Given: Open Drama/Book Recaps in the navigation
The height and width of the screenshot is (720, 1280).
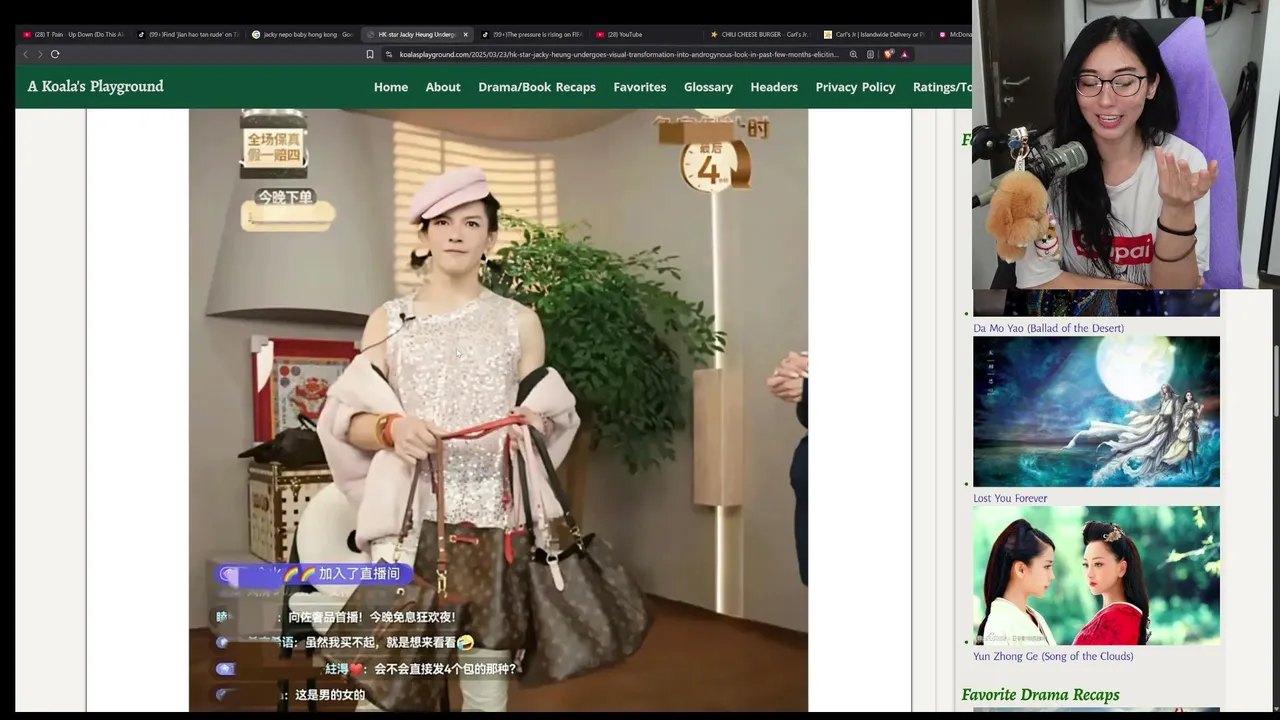Looking at the screenshot, I should click(537, 87).
